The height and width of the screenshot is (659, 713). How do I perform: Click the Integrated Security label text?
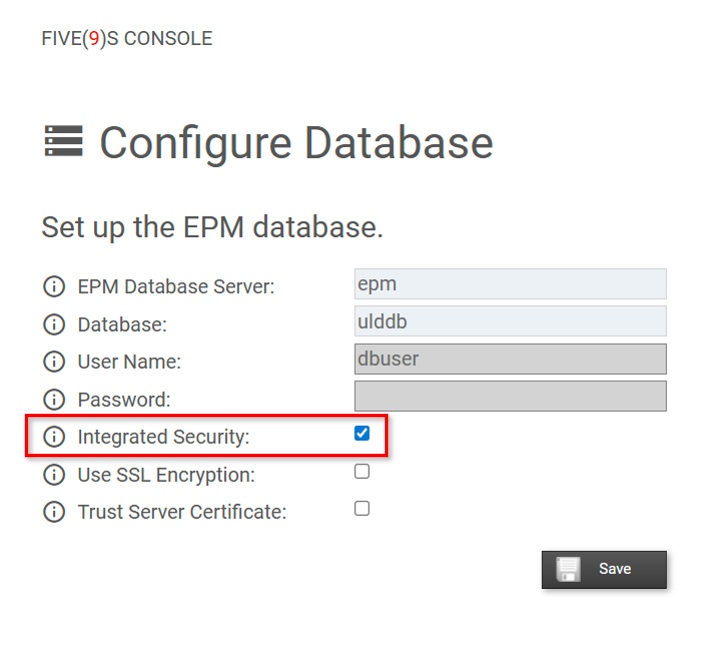click(164, 437)
